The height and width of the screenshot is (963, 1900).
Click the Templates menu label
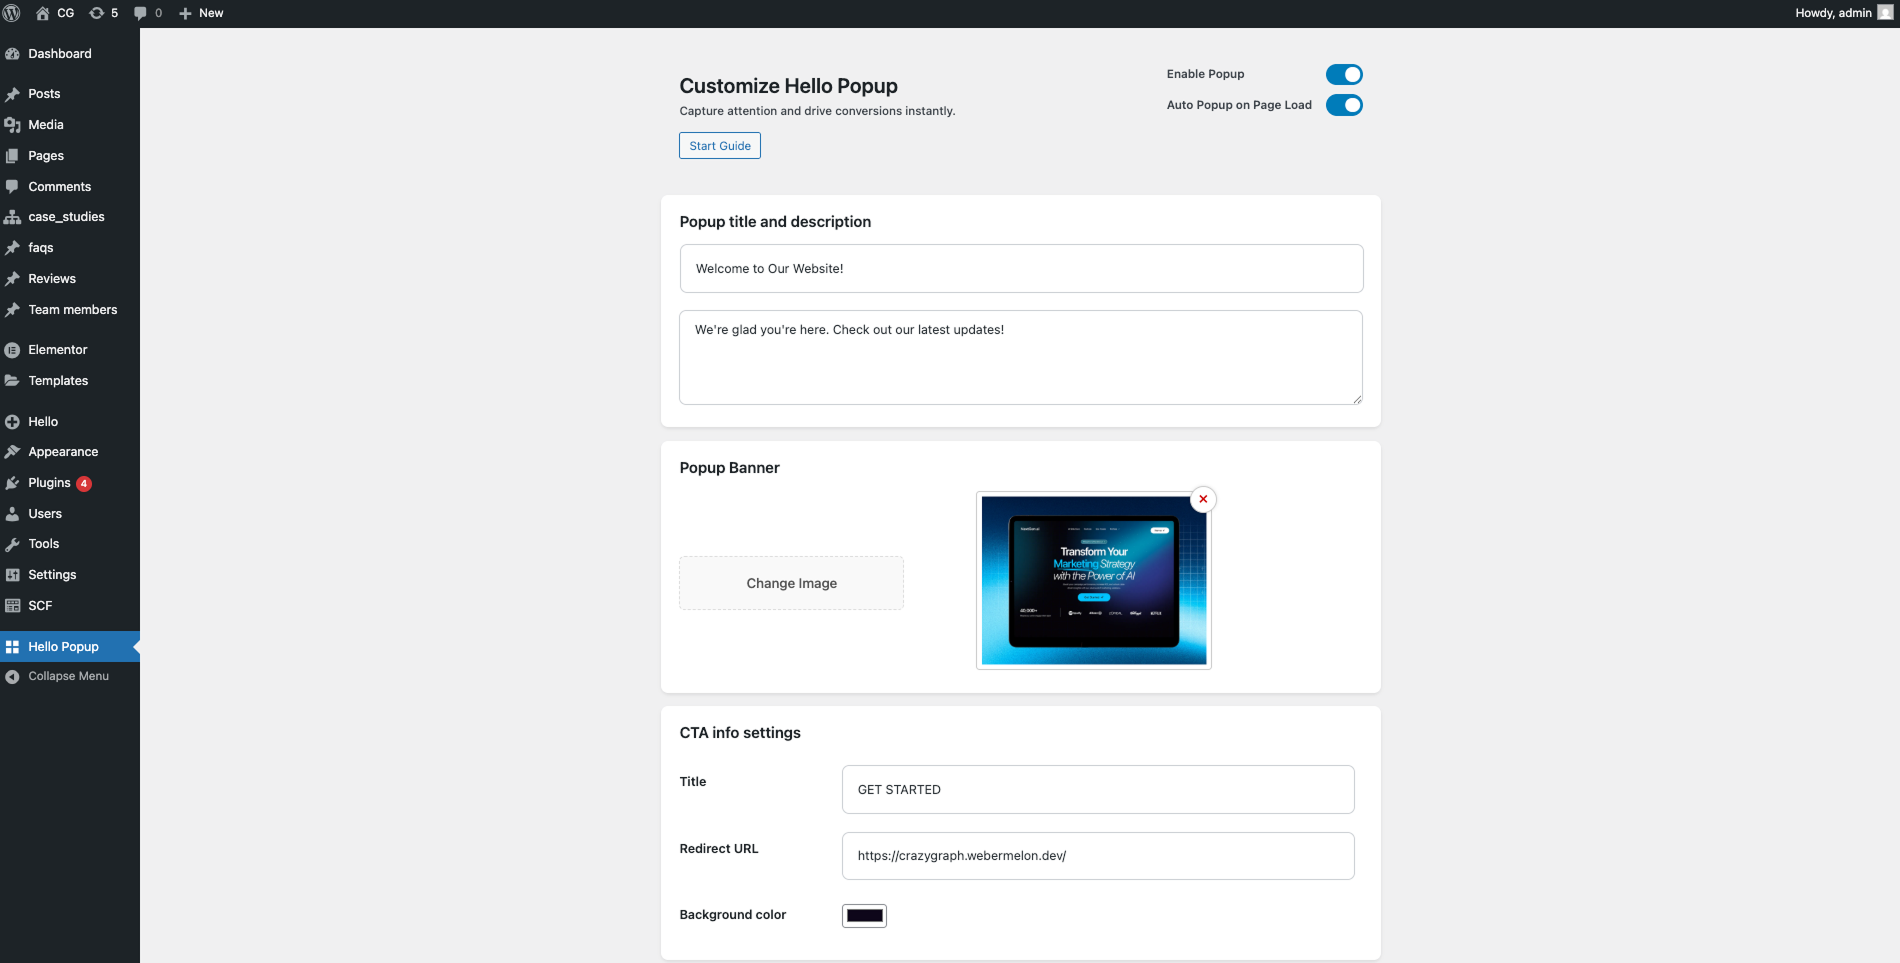pyautogui.click(x=58, y=381)
